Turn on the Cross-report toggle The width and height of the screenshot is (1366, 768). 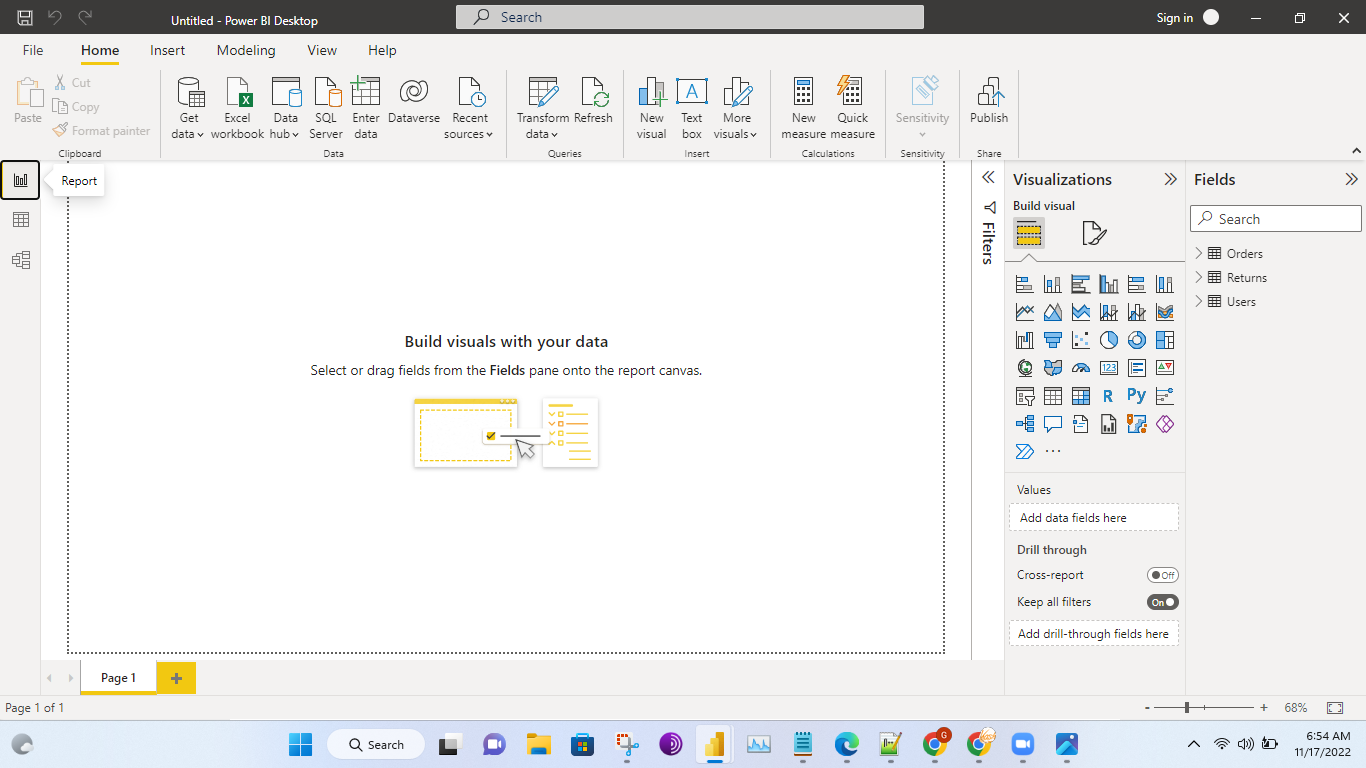1163,575
